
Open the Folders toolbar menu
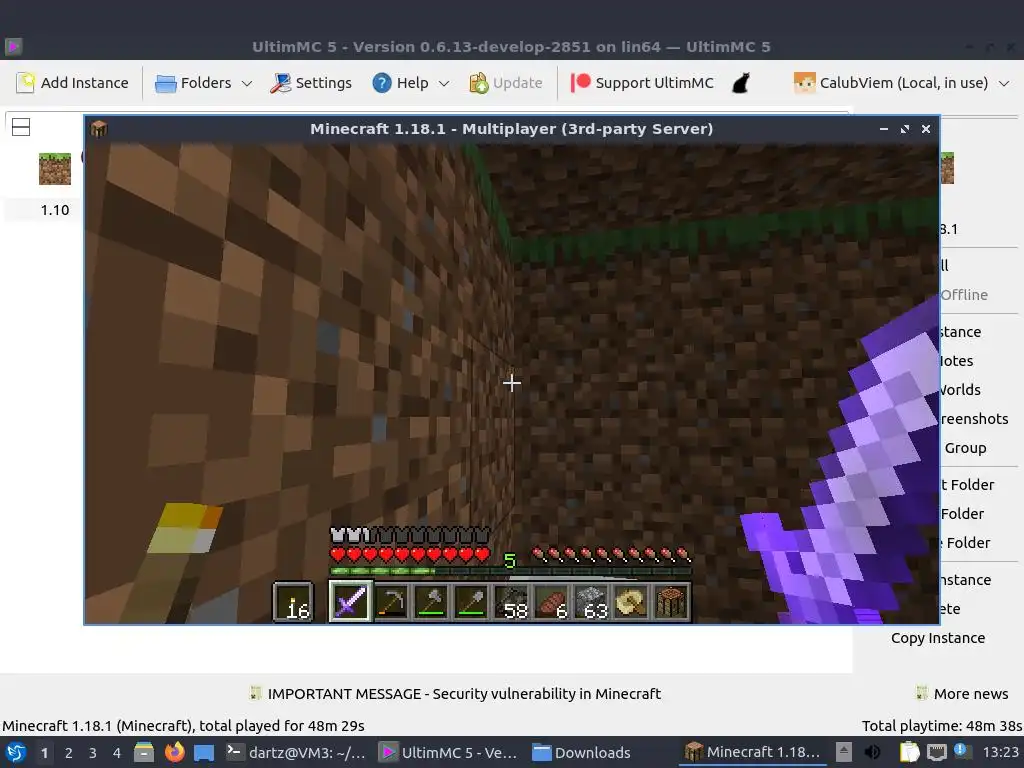click(x=193, y=83)
